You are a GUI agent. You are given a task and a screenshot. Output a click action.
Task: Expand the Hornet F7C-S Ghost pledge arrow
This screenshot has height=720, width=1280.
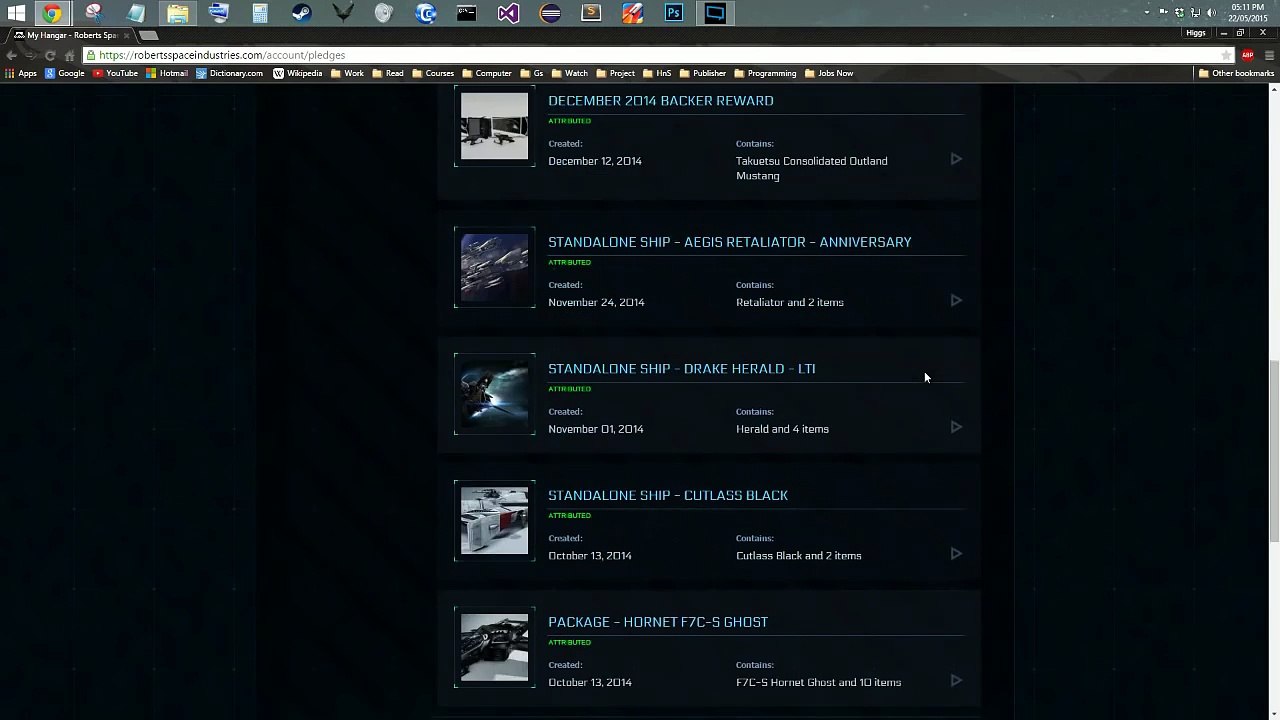pos(956,680)
